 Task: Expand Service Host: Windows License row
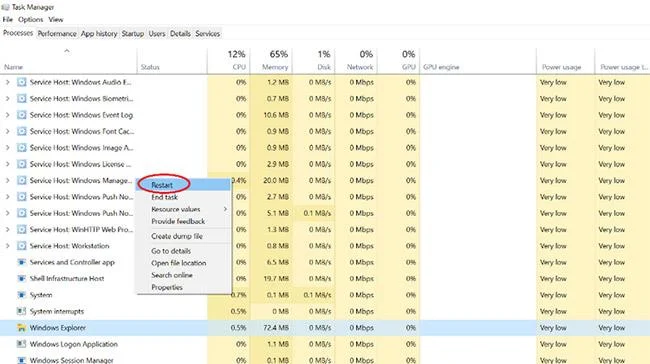[7, 164]
